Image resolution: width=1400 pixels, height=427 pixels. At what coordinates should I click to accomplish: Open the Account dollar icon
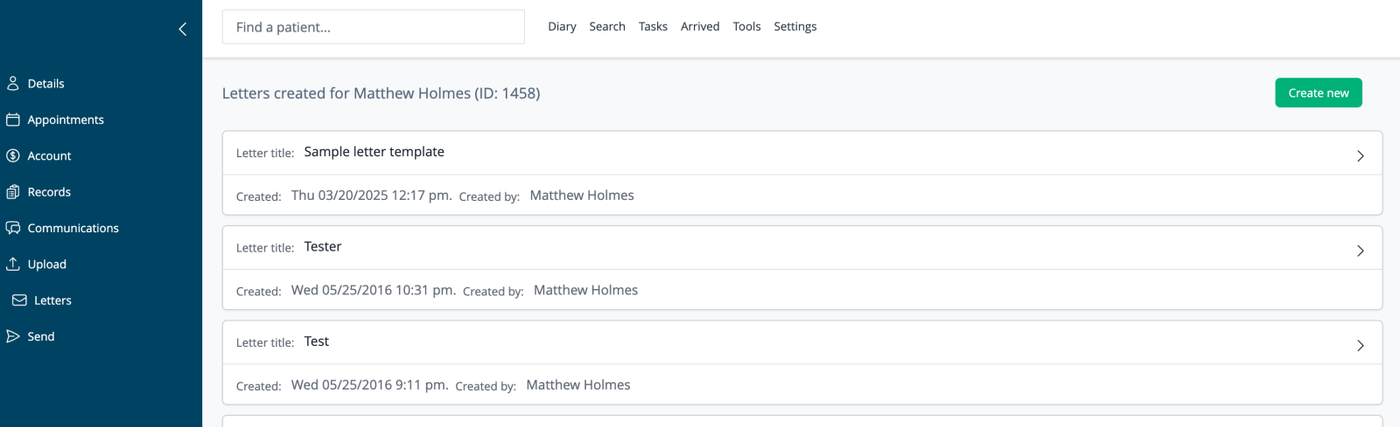13,156
